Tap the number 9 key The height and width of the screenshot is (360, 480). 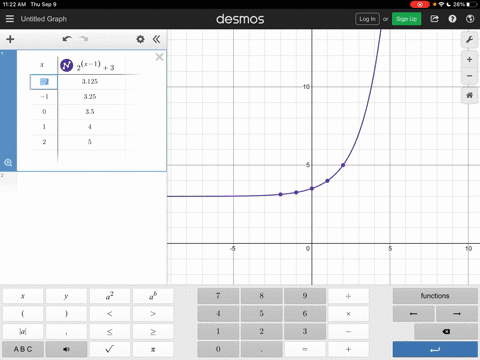305,296
